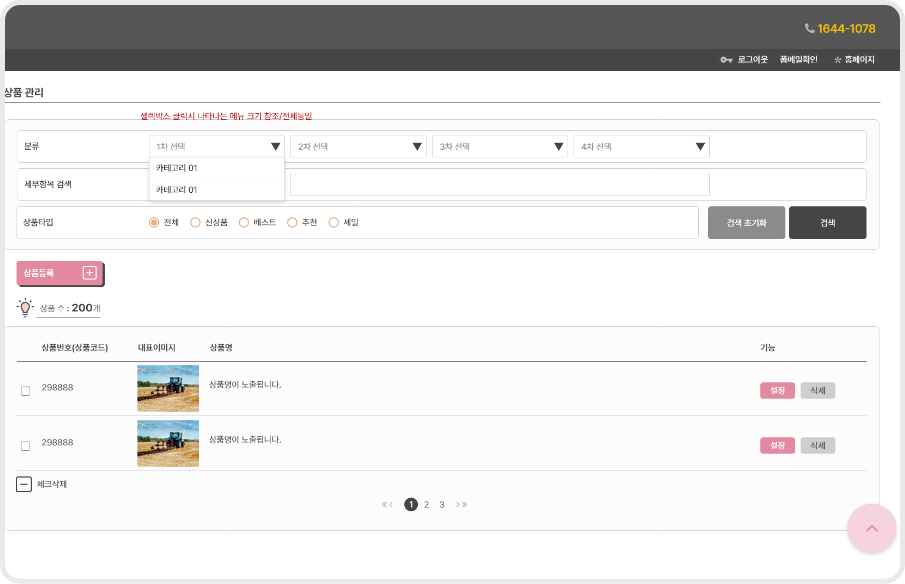905x584 pixels.
Task: Select the 신상품 radio button
Action: (x=195, y=223)
